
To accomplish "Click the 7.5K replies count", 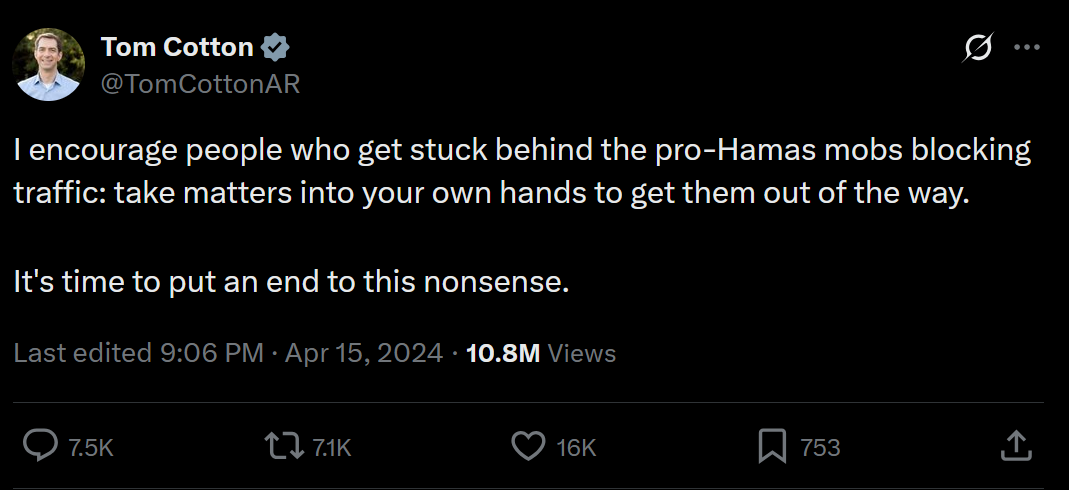I will tap(90, 448).
